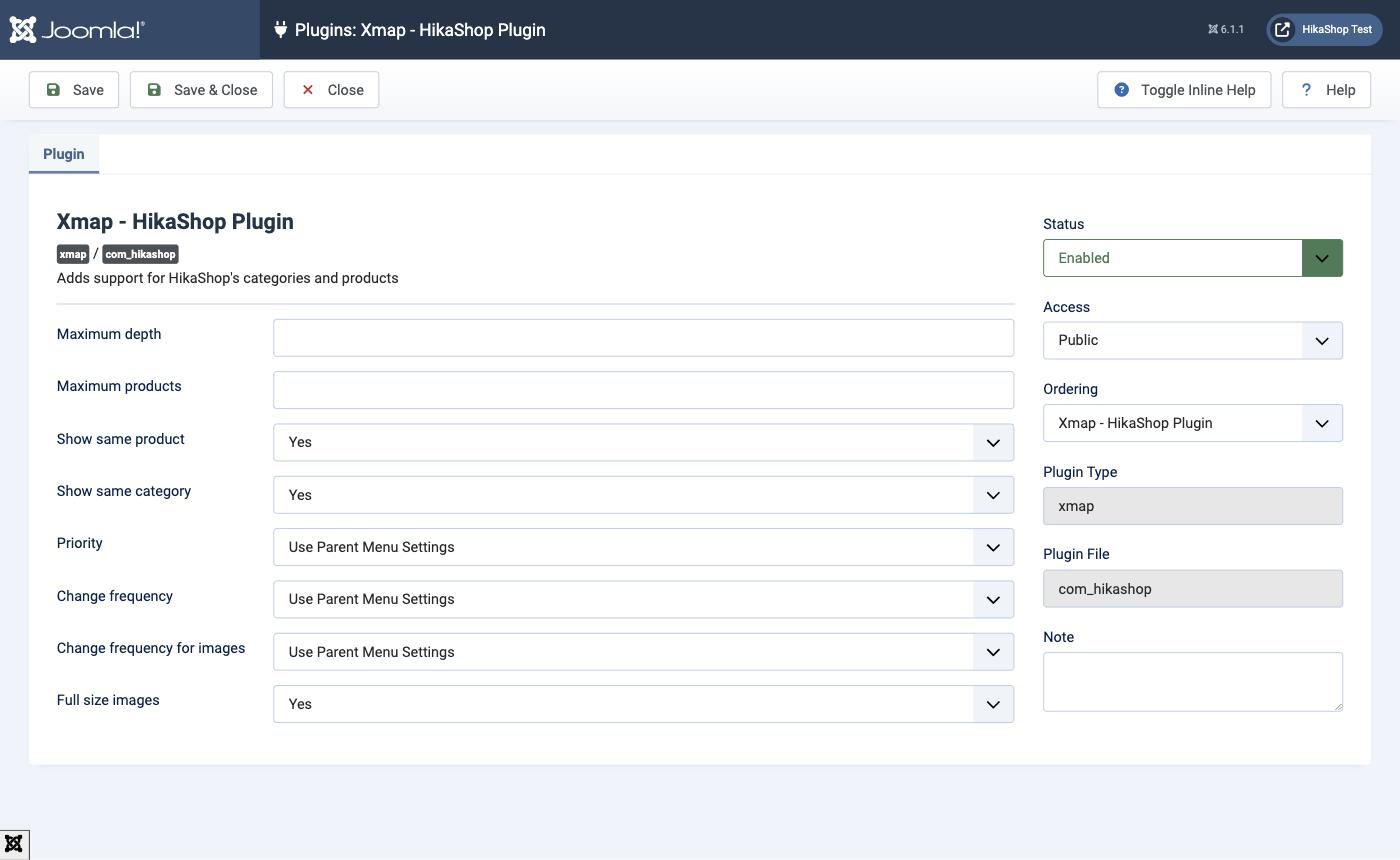Screen dimensions: 1400x860
Task: Open the Help button
Action: click(x=1326, y=90)
